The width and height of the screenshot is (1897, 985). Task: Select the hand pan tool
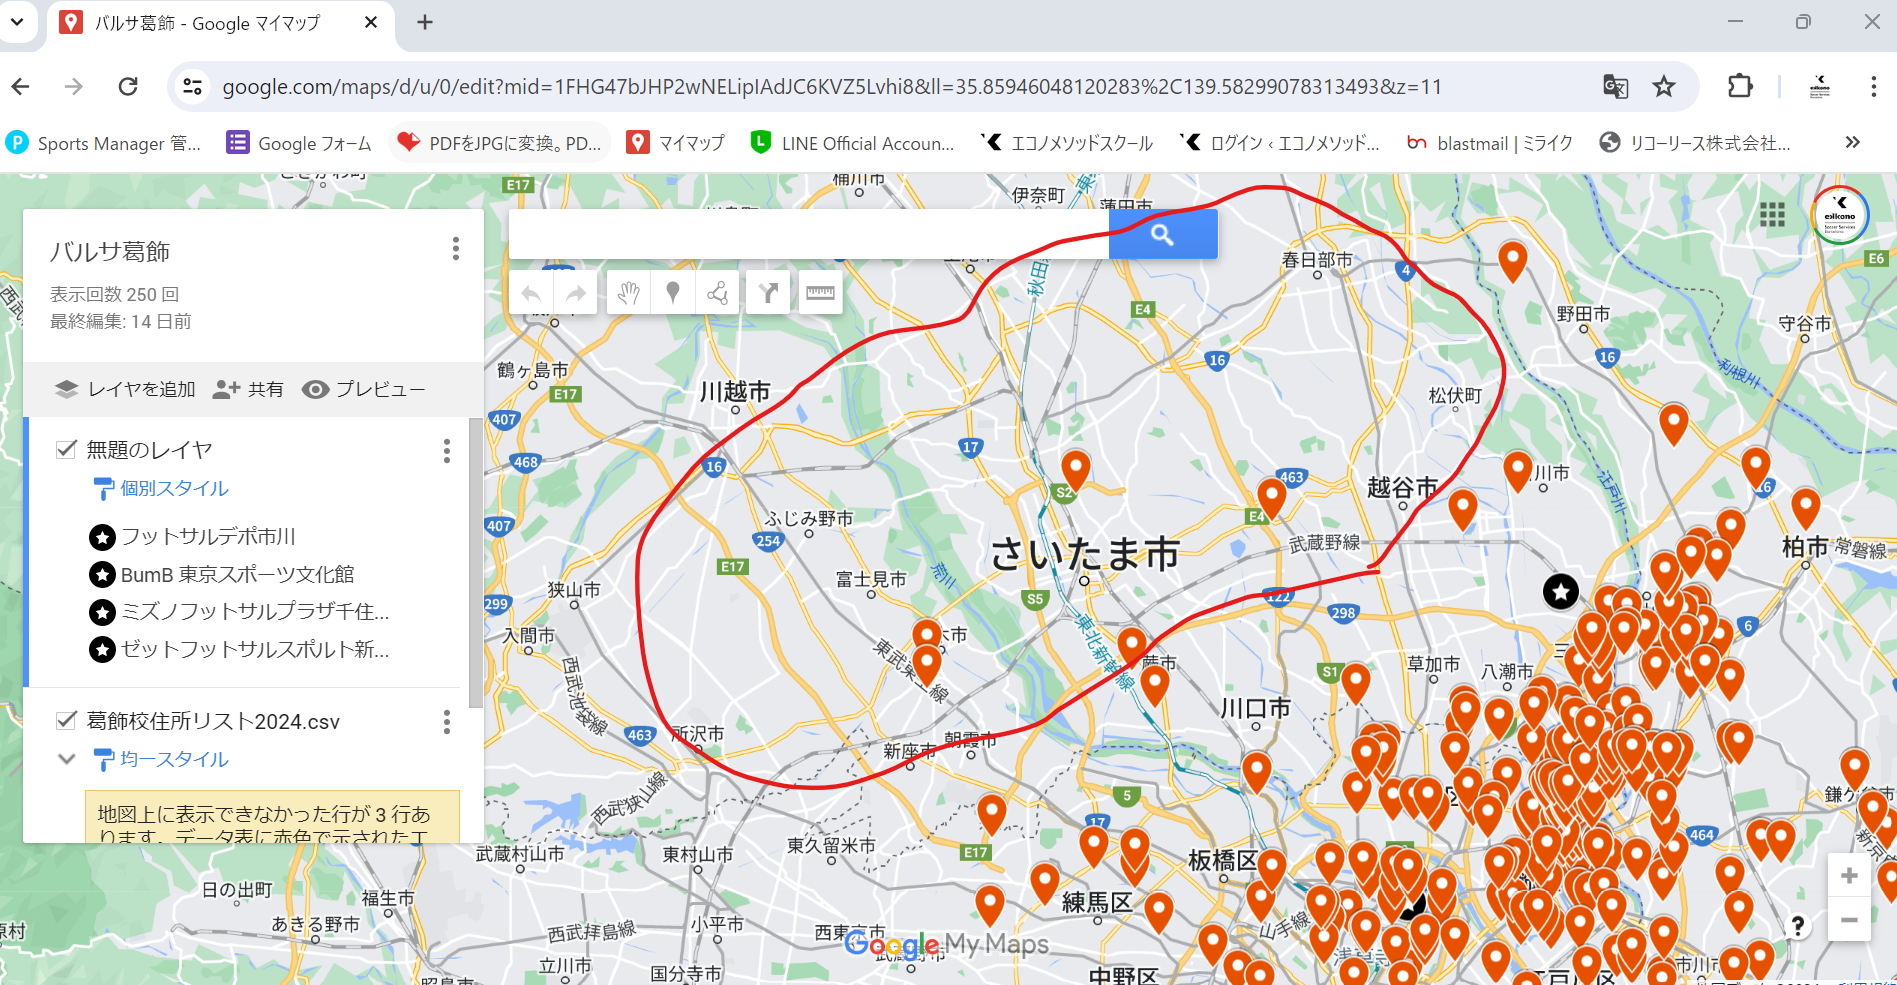pyautogui.click(x=628, y=293)
